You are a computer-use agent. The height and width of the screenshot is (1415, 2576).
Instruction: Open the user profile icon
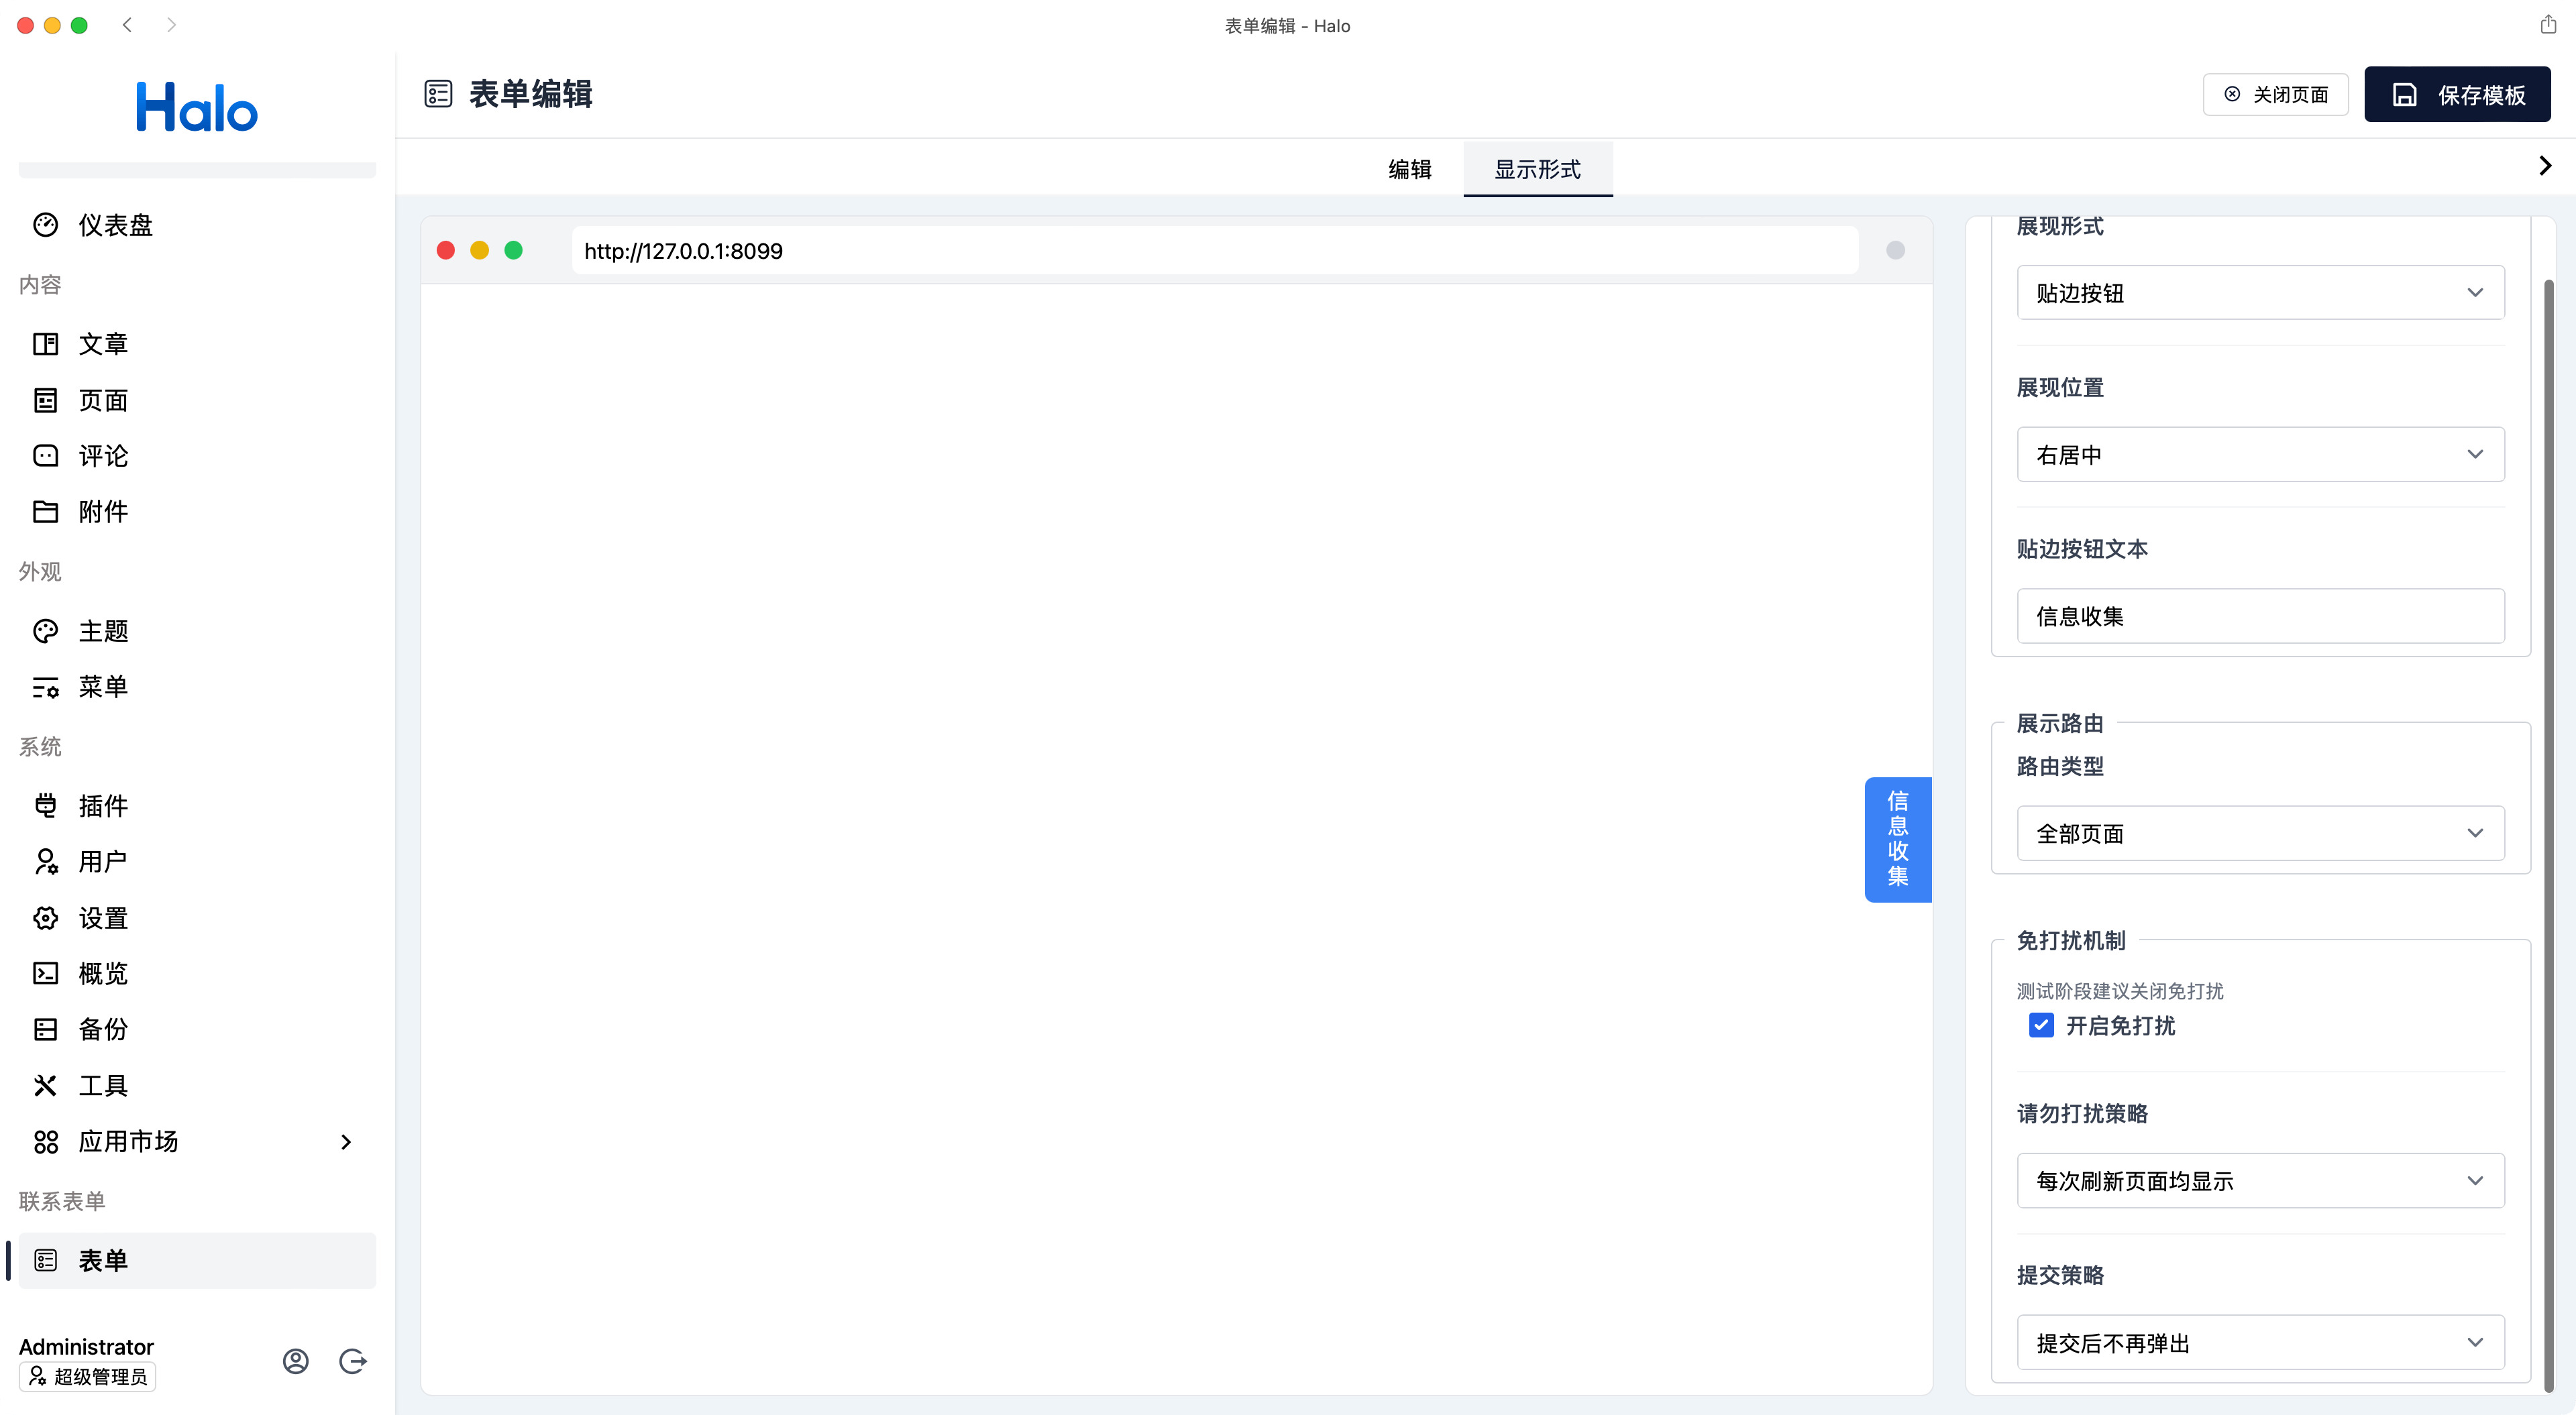[x=295, y=1360]
